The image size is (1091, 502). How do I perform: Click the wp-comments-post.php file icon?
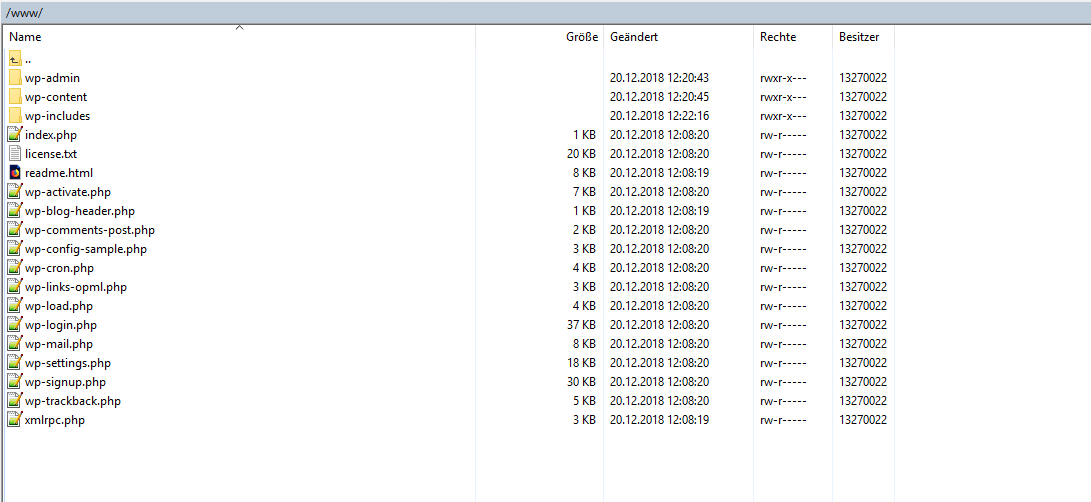point(15,230)
